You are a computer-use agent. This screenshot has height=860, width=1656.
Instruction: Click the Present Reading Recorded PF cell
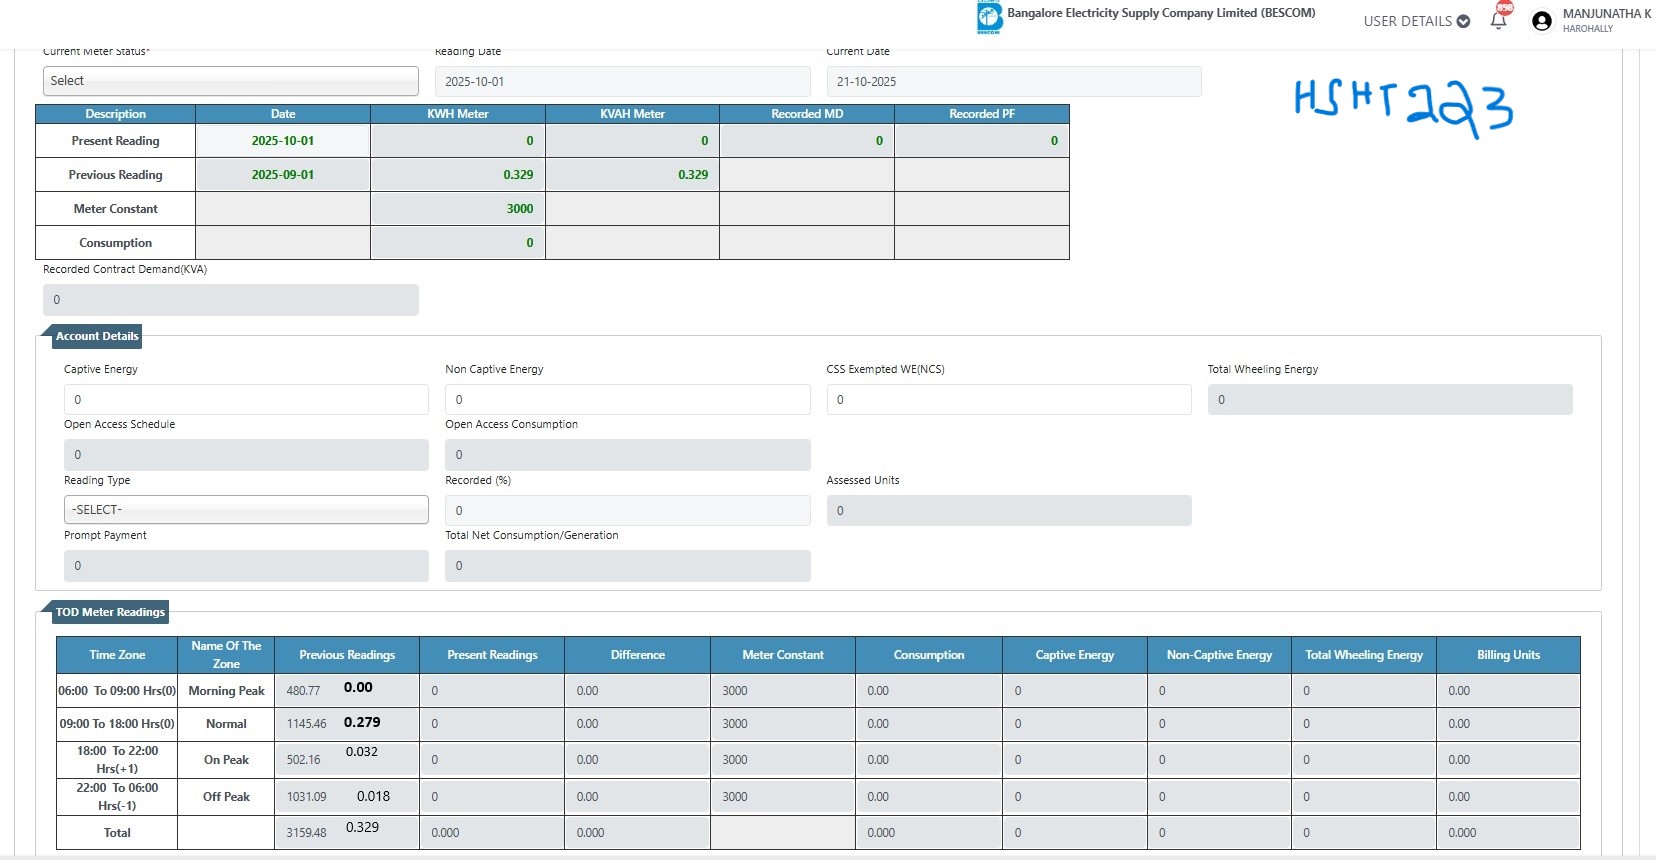click(x=981, y=141)
